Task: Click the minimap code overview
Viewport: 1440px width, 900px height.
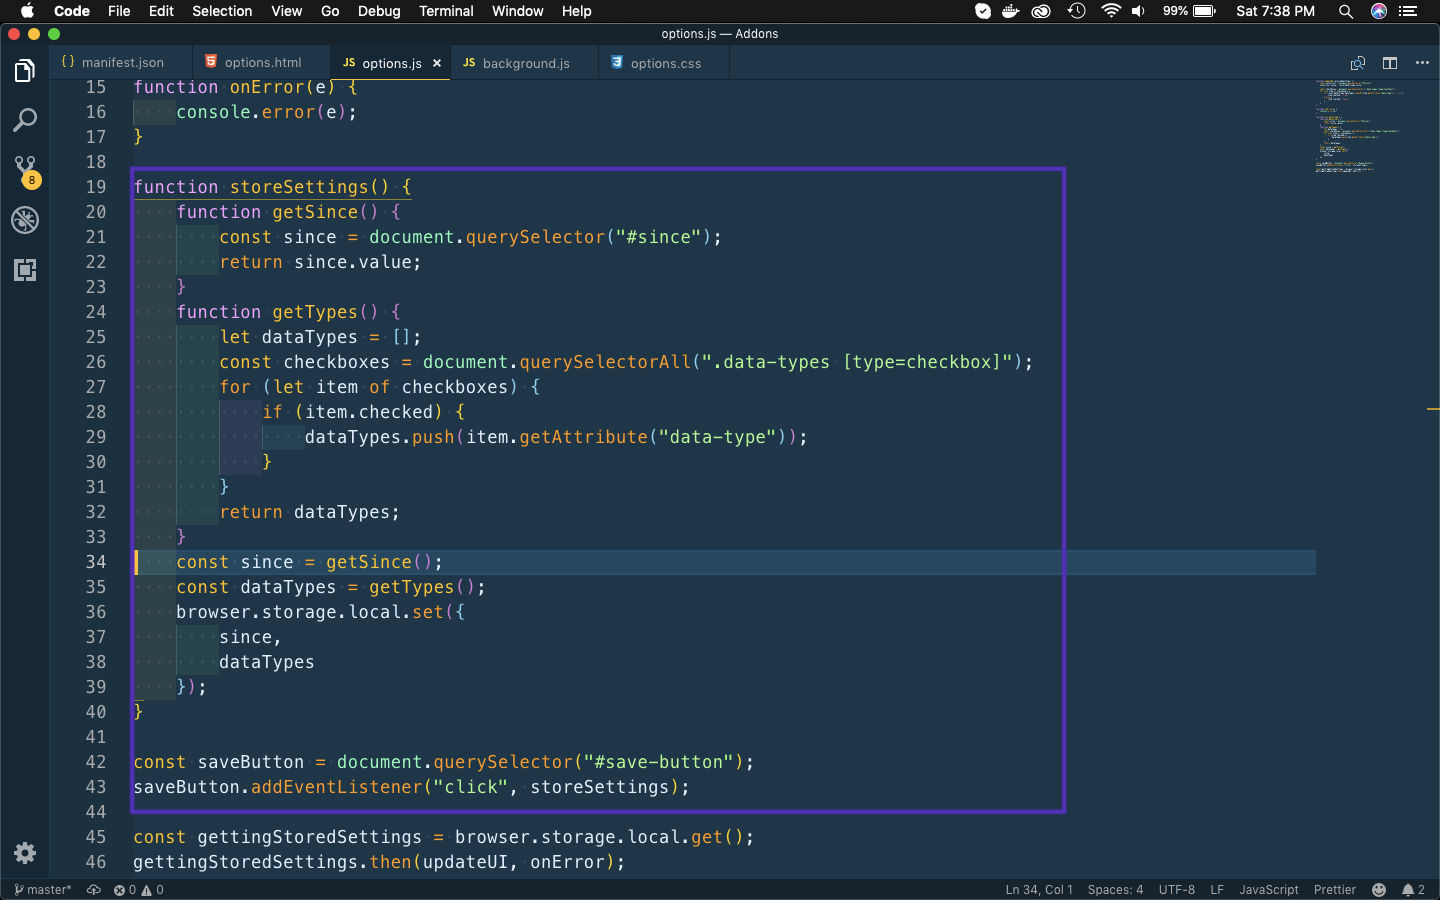Action: [1360, 127]
